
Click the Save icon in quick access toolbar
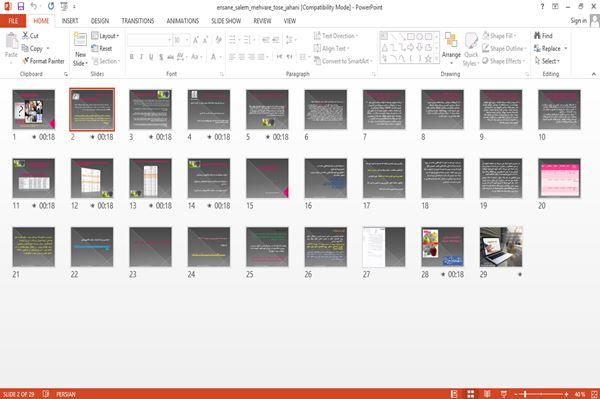click(x=21, y=7)
